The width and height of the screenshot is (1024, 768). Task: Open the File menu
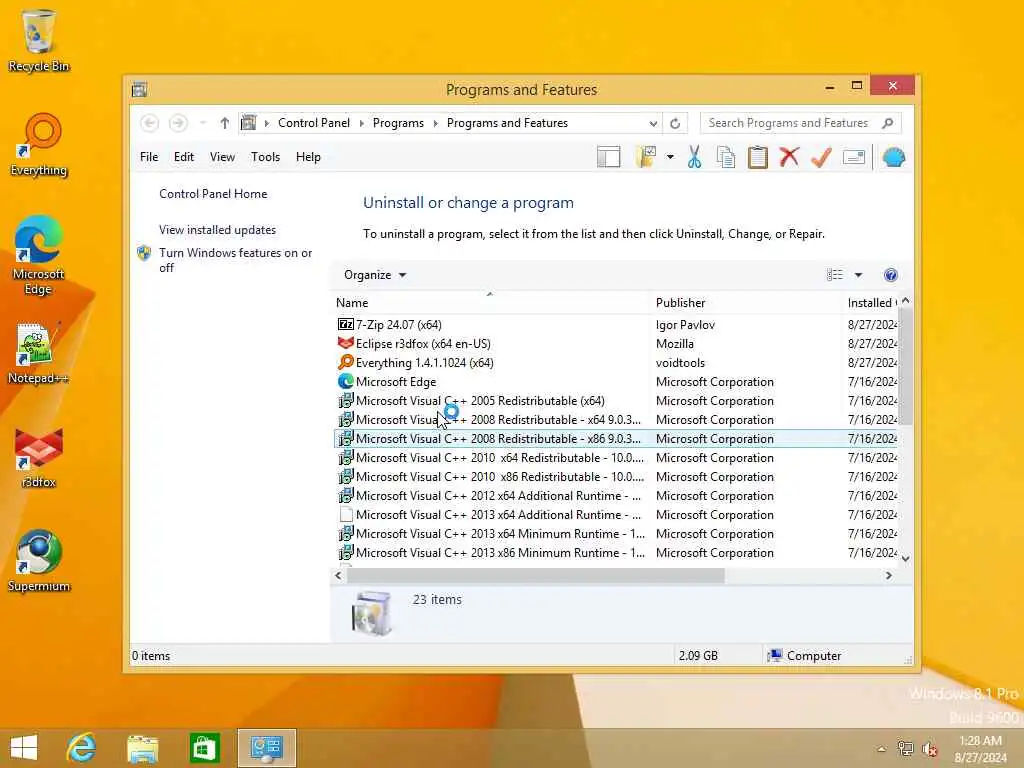[149, 157]
